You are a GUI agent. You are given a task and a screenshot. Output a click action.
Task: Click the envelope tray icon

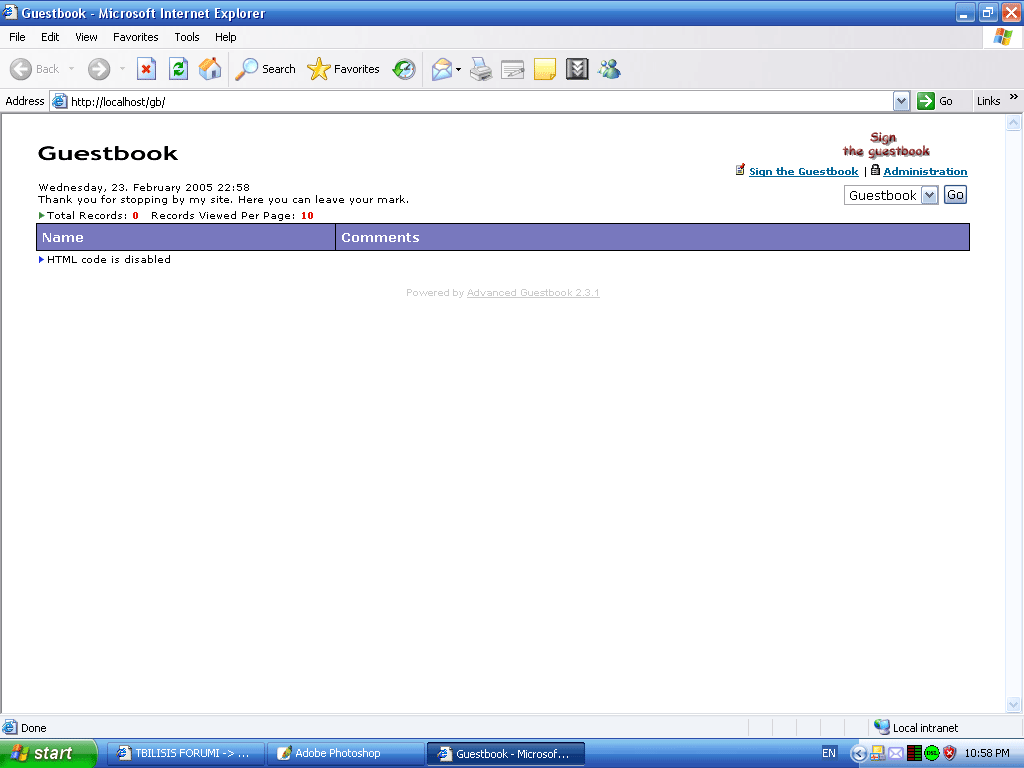click(x=895, y=754)
